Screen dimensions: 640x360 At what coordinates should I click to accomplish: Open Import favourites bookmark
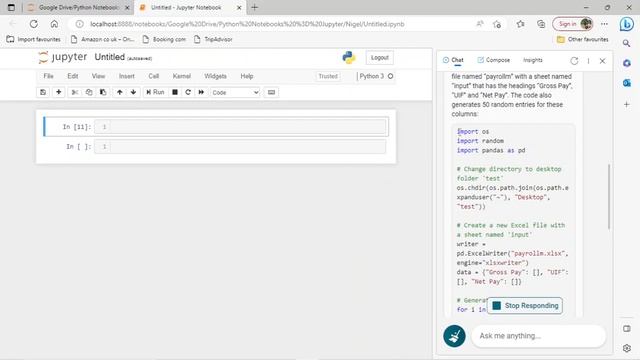33,39
